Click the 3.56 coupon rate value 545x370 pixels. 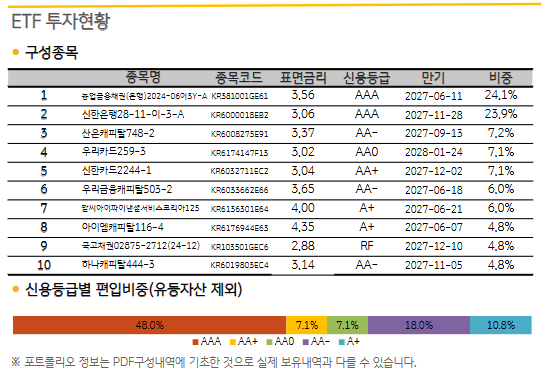tap(303, 95)
